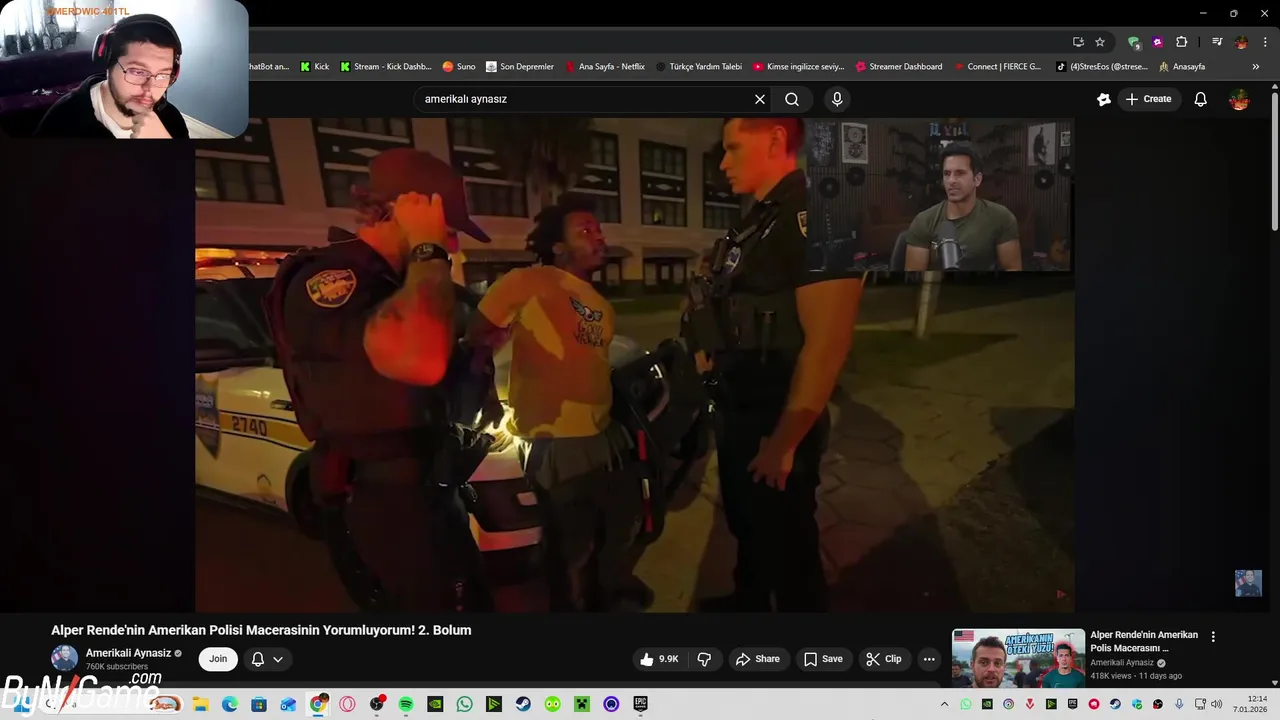Click the channel watermark in video corner
The image size is (1280, 720).
1248,583
